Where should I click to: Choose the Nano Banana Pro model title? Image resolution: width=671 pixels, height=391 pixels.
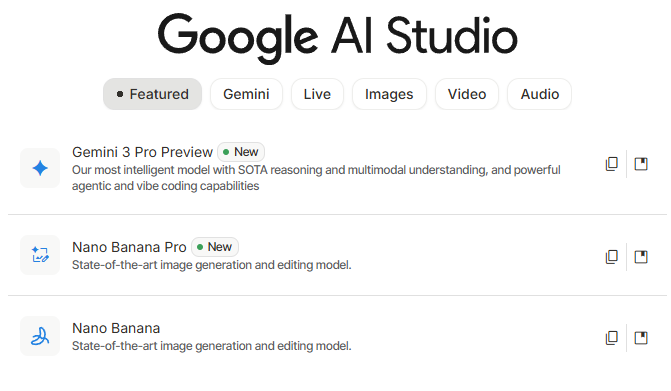(x=129, y=247)
